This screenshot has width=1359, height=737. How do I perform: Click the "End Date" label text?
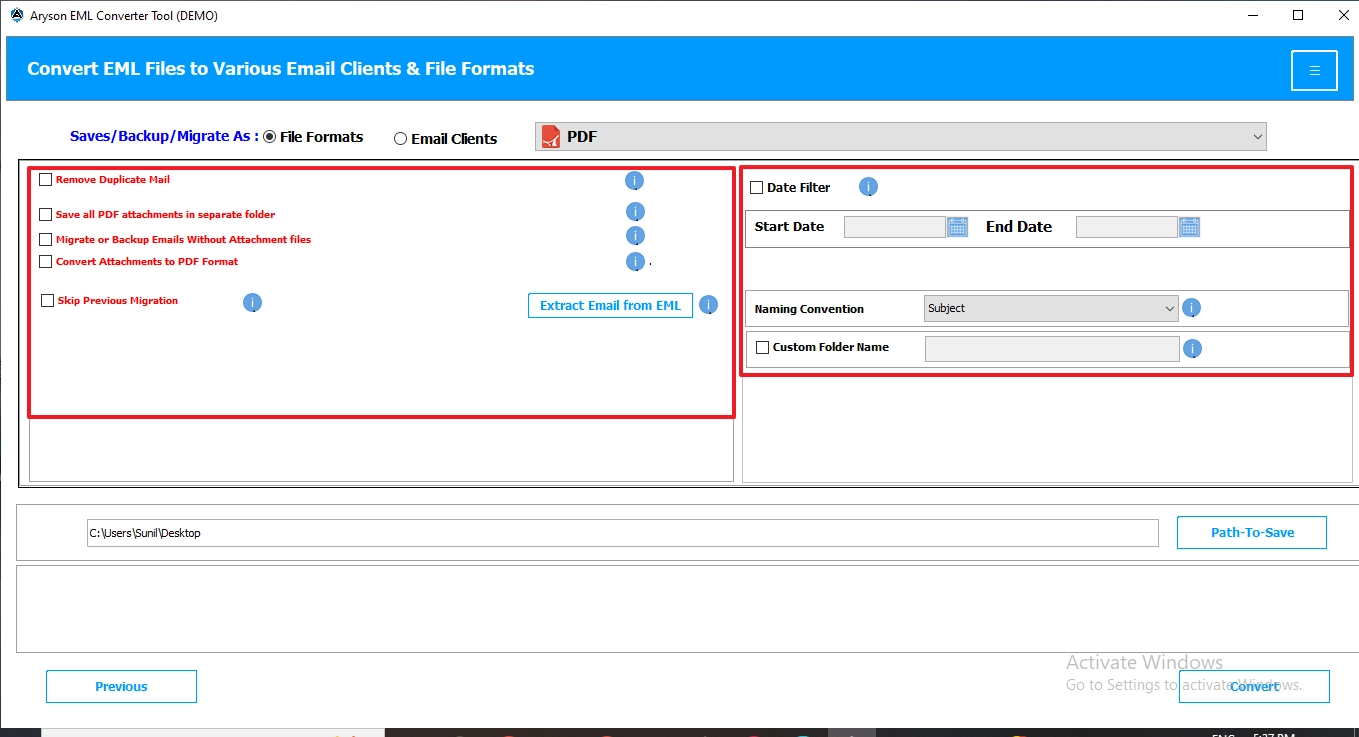pos(1019,227)
